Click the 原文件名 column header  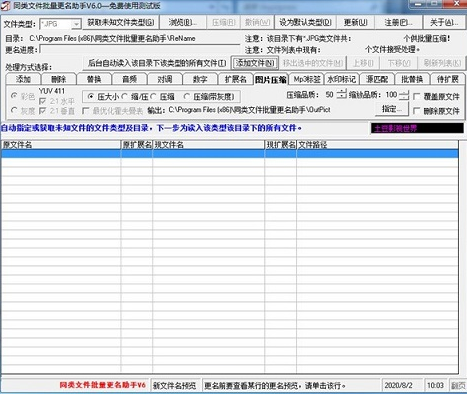point(61,145)
